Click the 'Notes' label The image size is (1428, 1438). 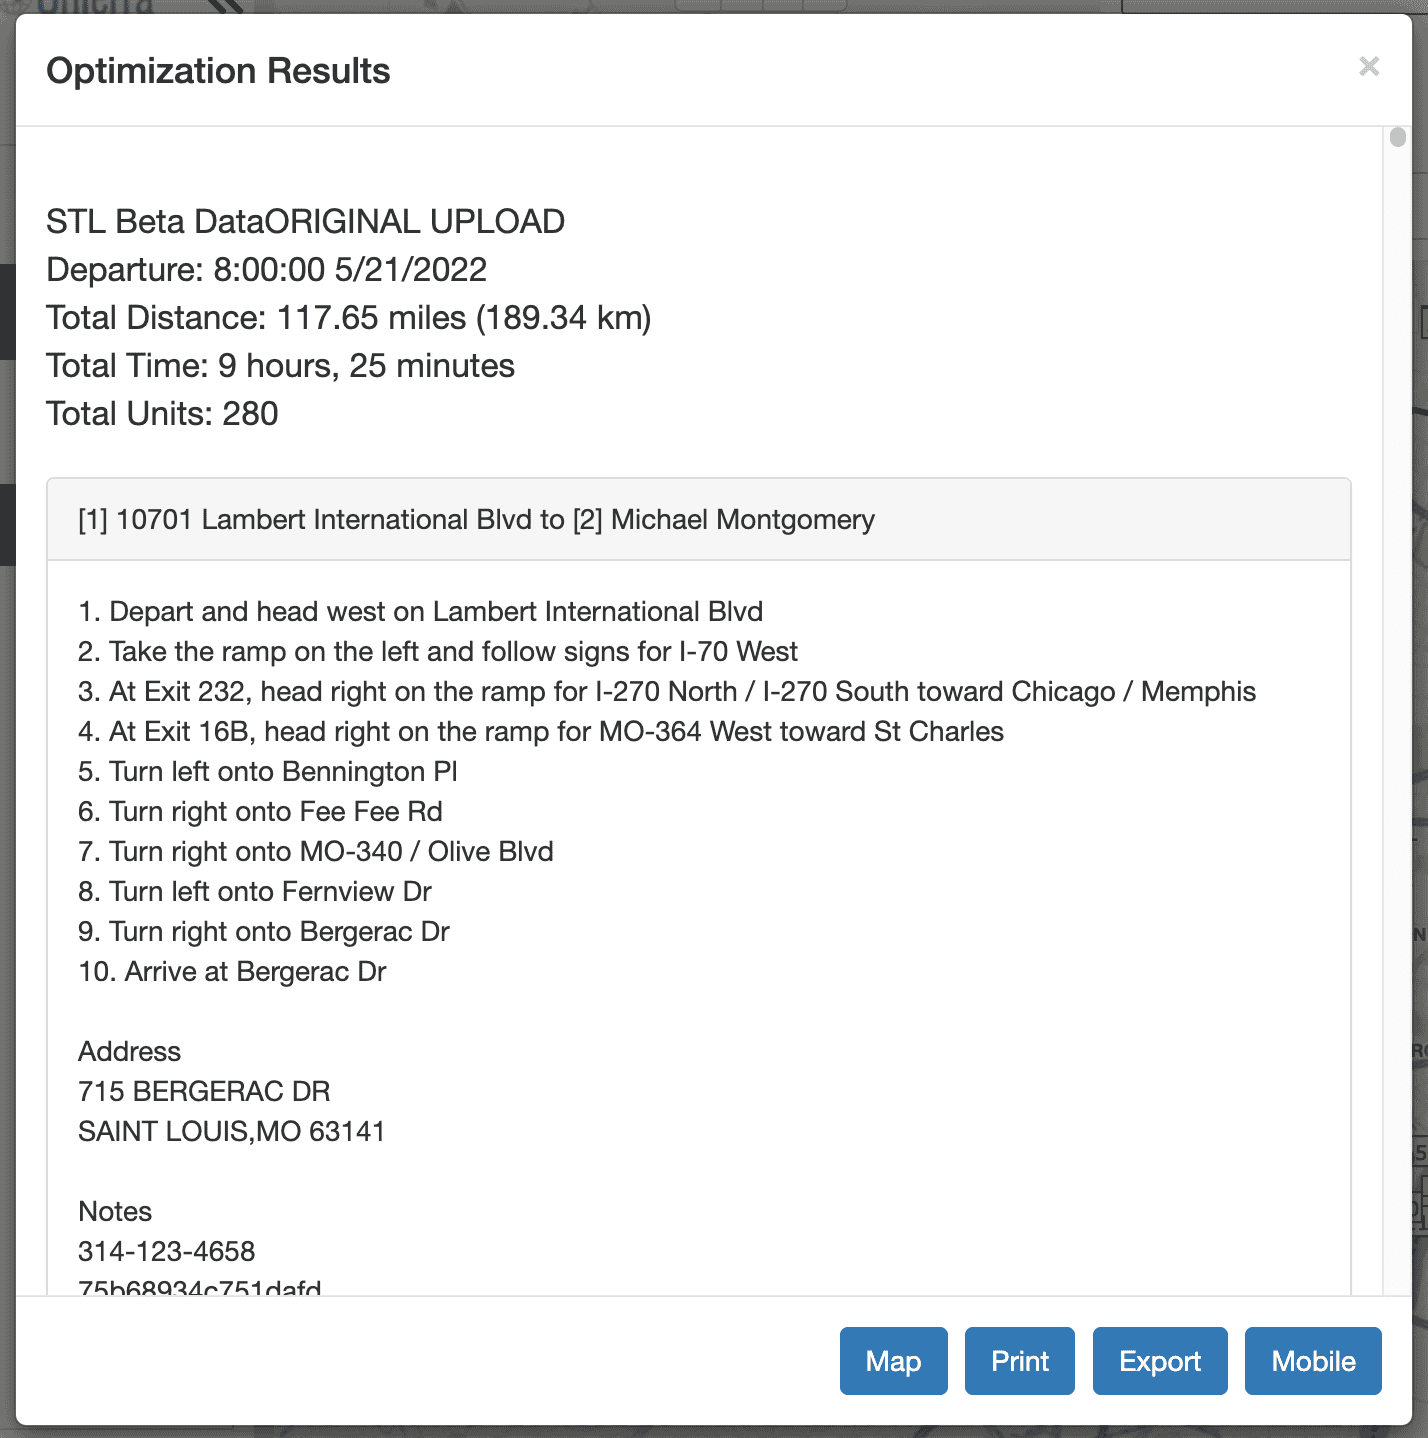click(x=115, y=1211)
